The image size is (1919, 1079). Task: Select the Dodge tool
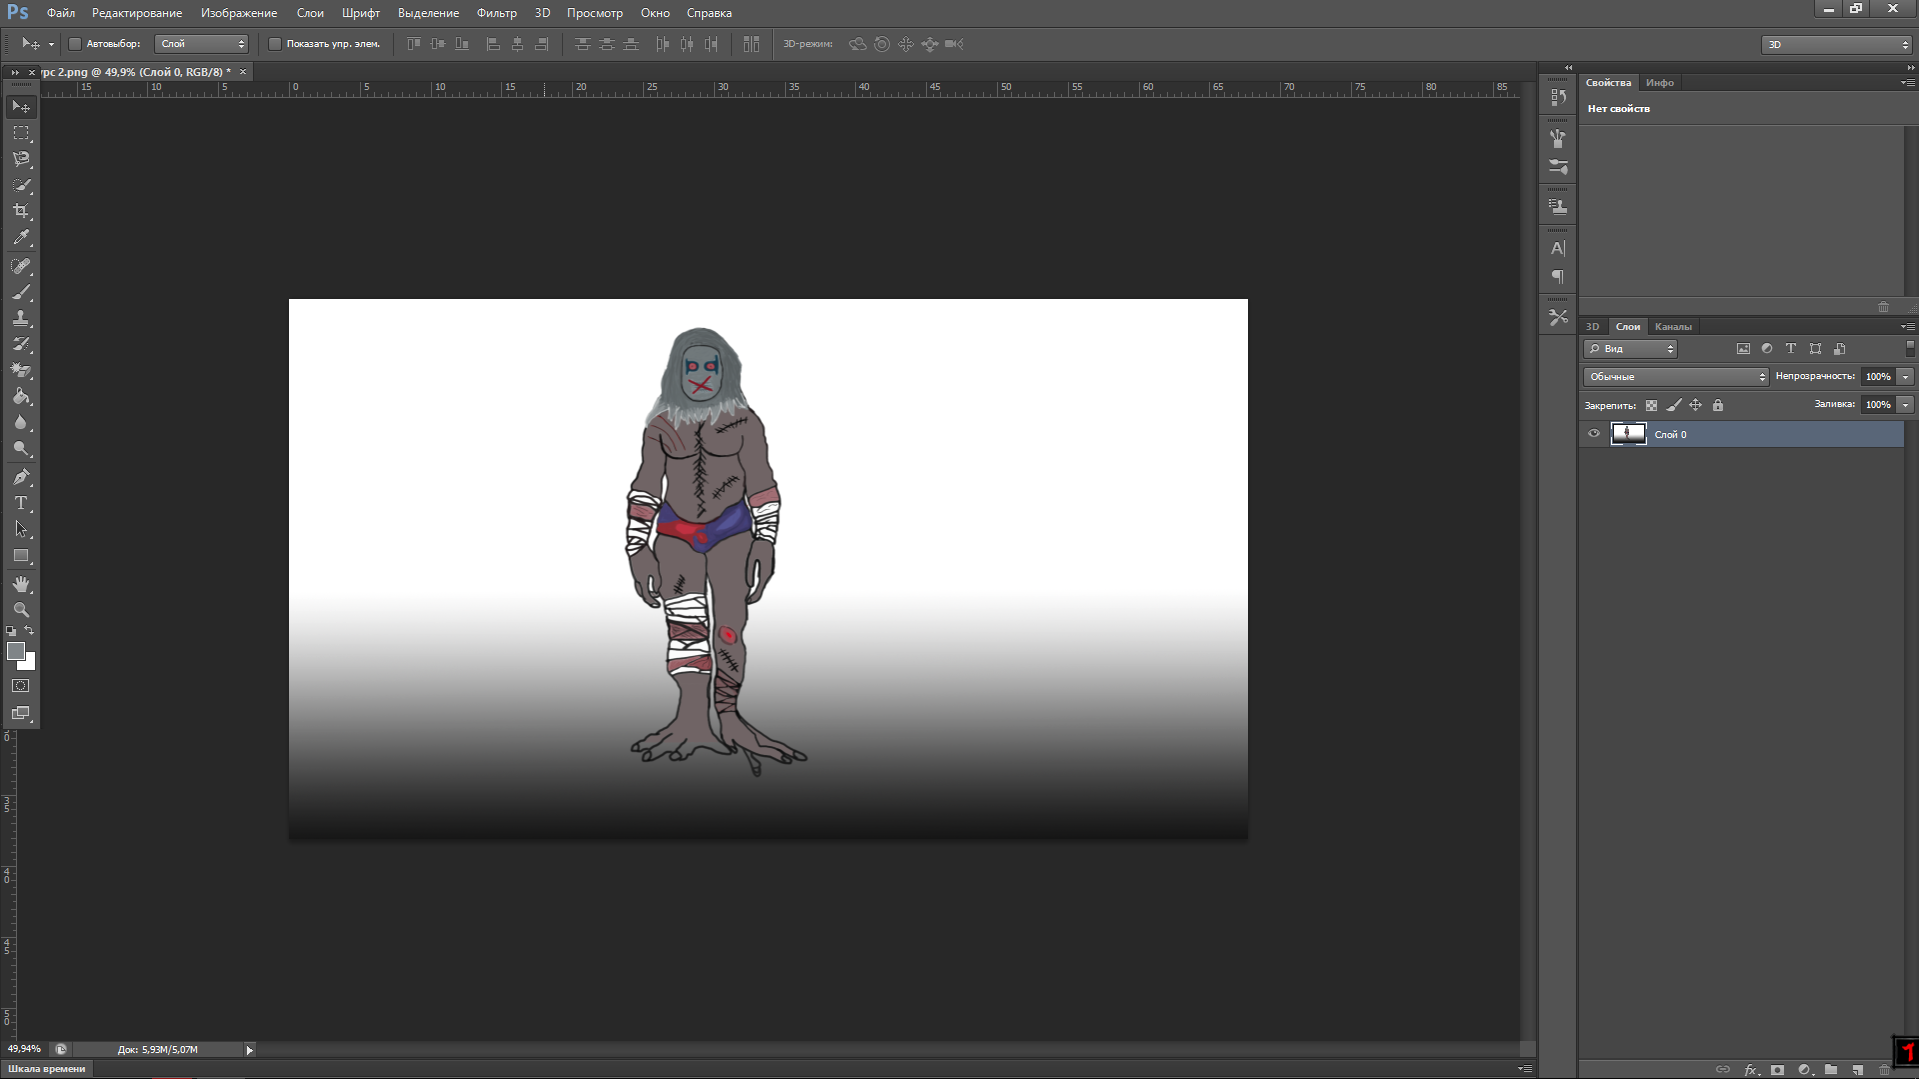tap(21, 449)
